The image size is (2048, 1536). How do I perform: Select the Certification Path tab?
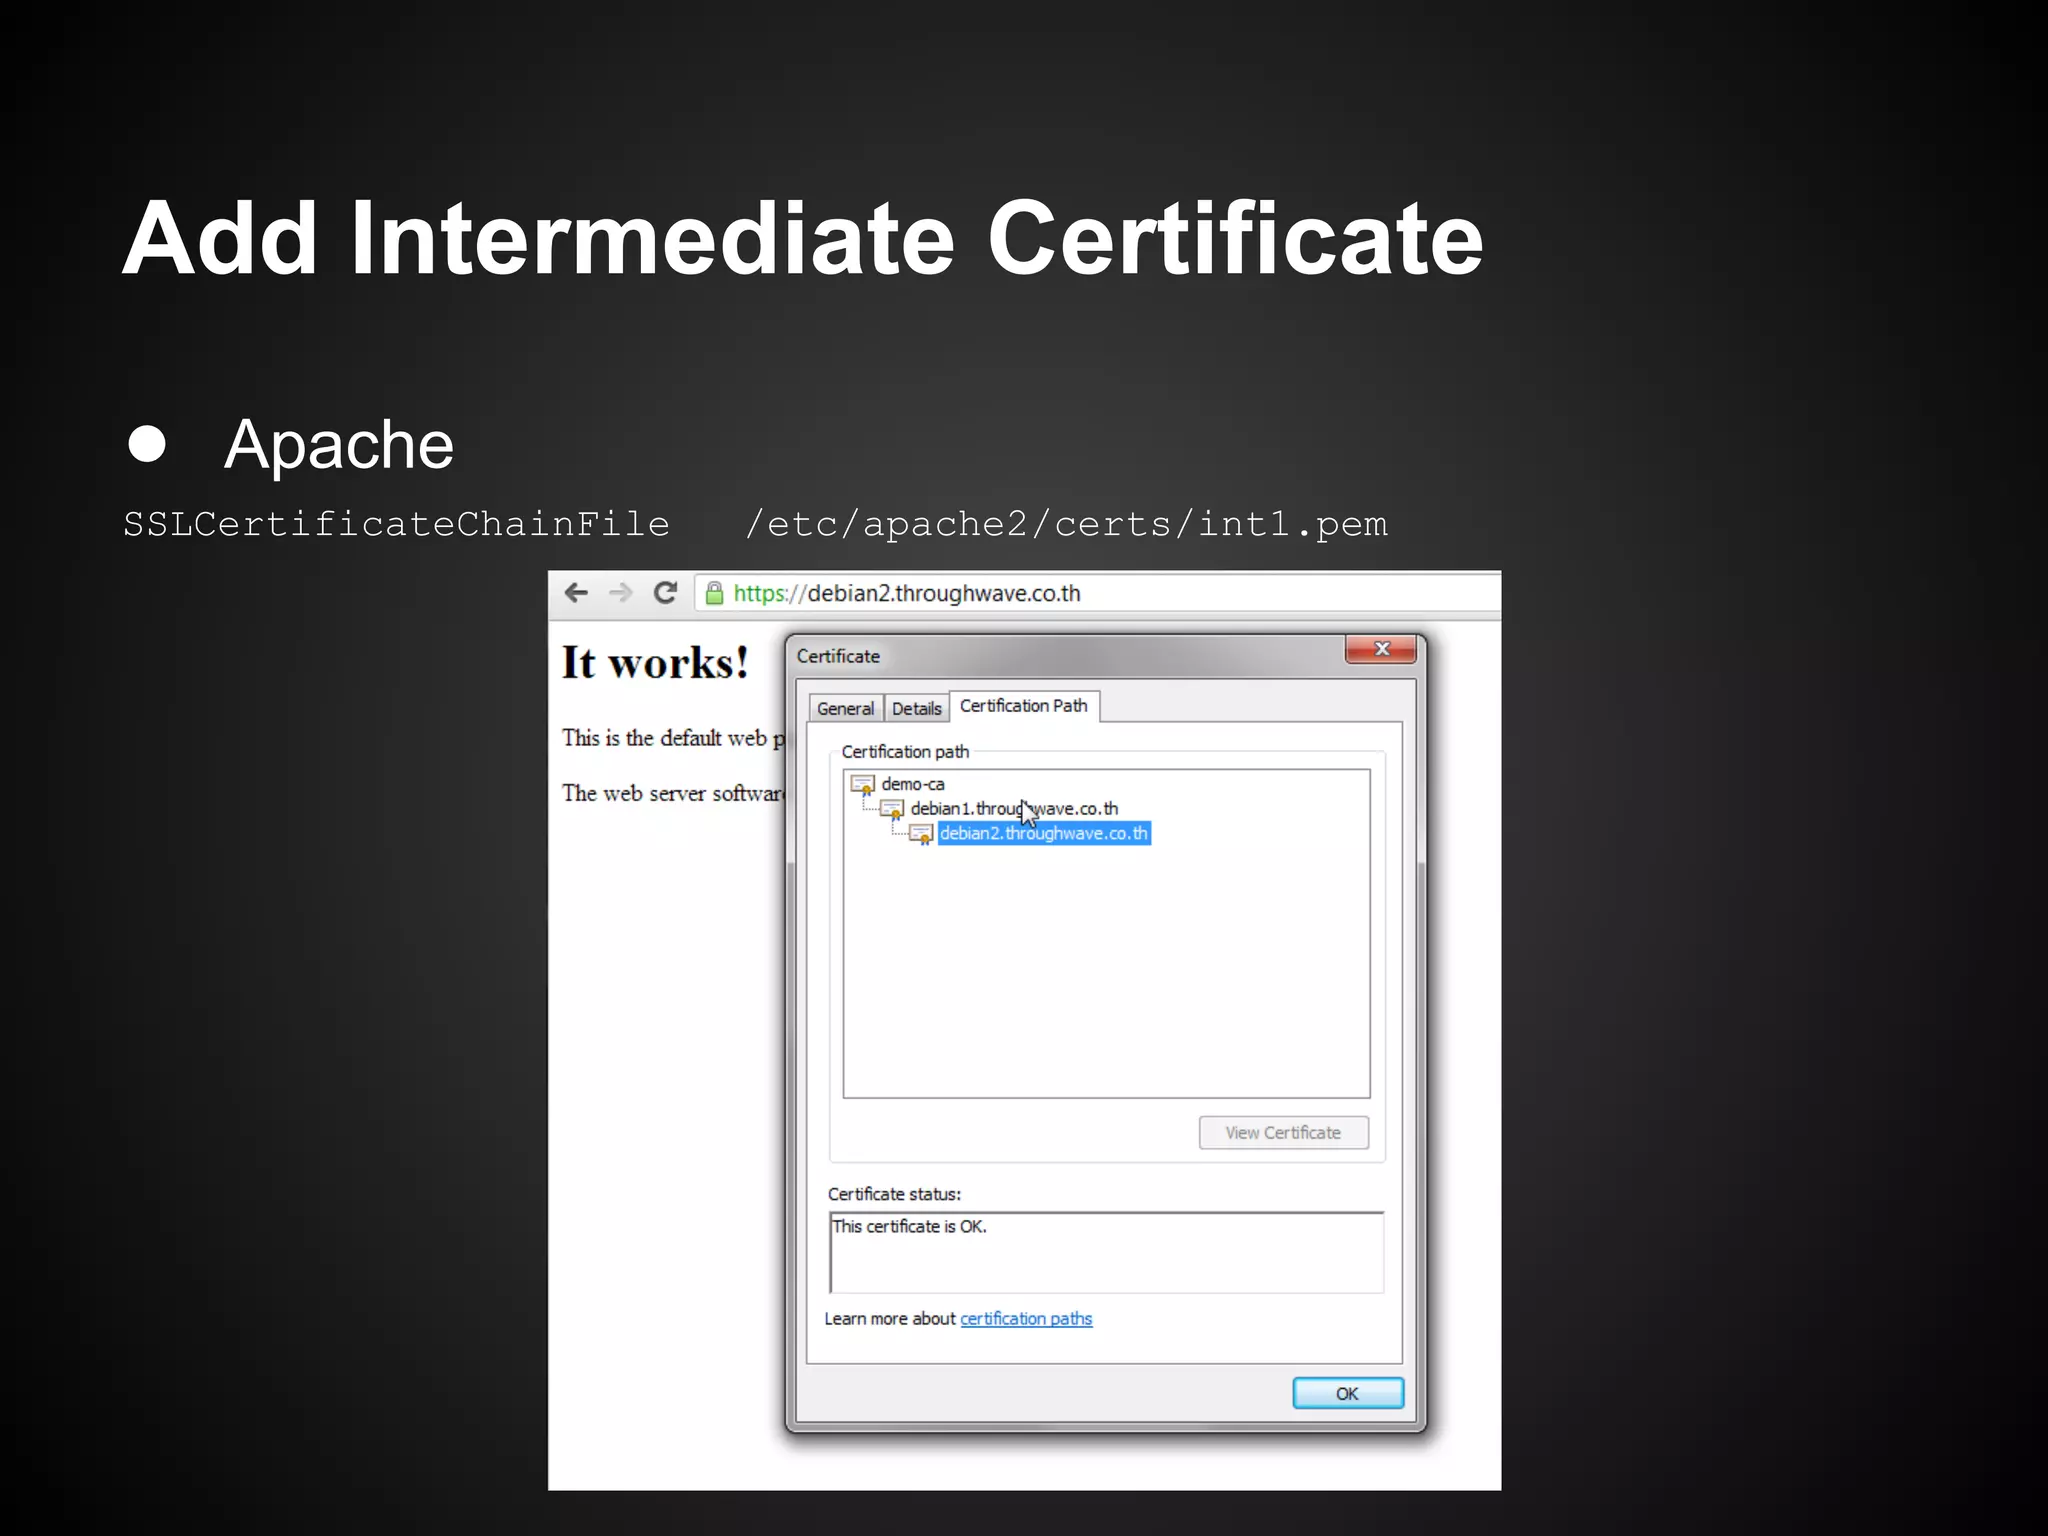[1024, 706]
